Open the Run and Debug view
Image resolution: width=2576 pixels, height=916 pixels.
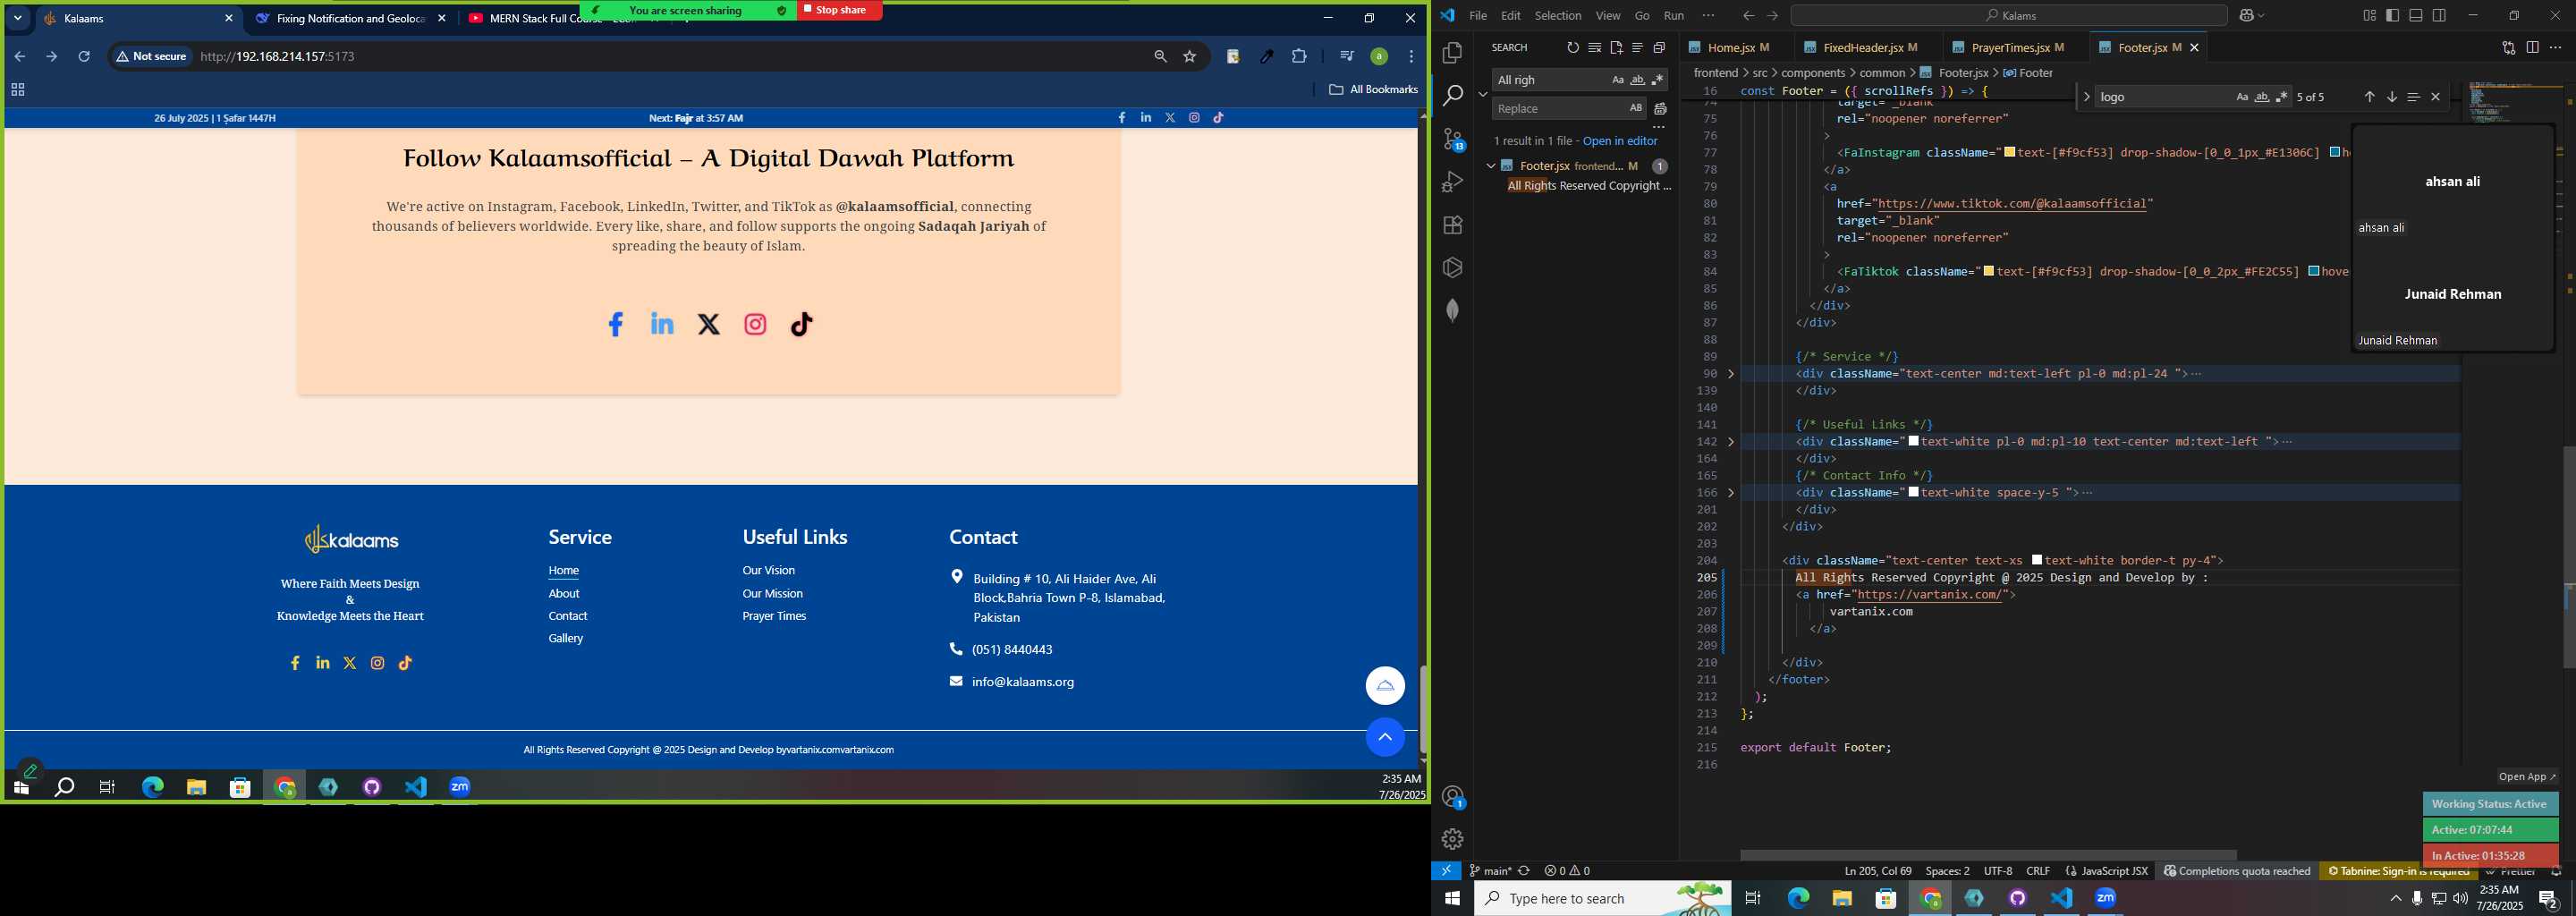click(1453, 182)
